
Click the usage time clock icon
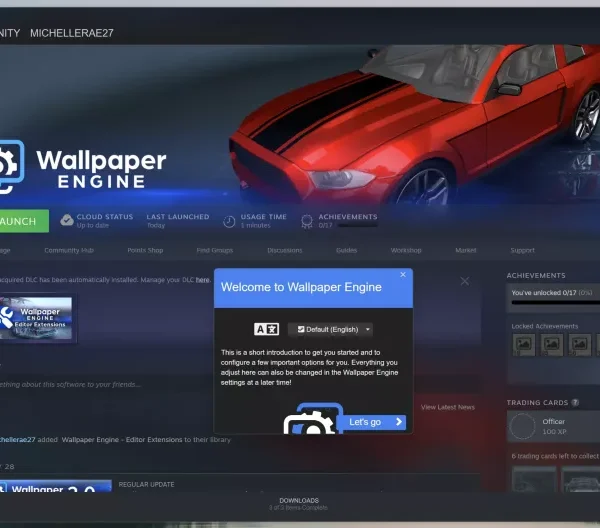229,221
